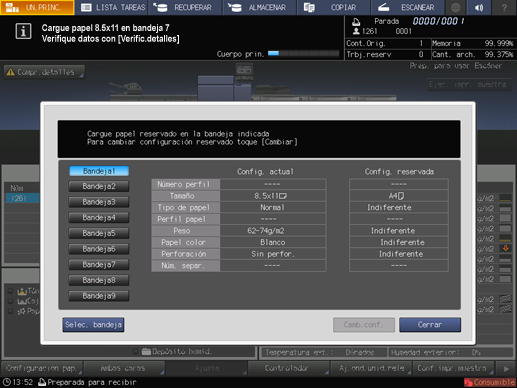Click Ambas caras bottom button

coord(124,368)
